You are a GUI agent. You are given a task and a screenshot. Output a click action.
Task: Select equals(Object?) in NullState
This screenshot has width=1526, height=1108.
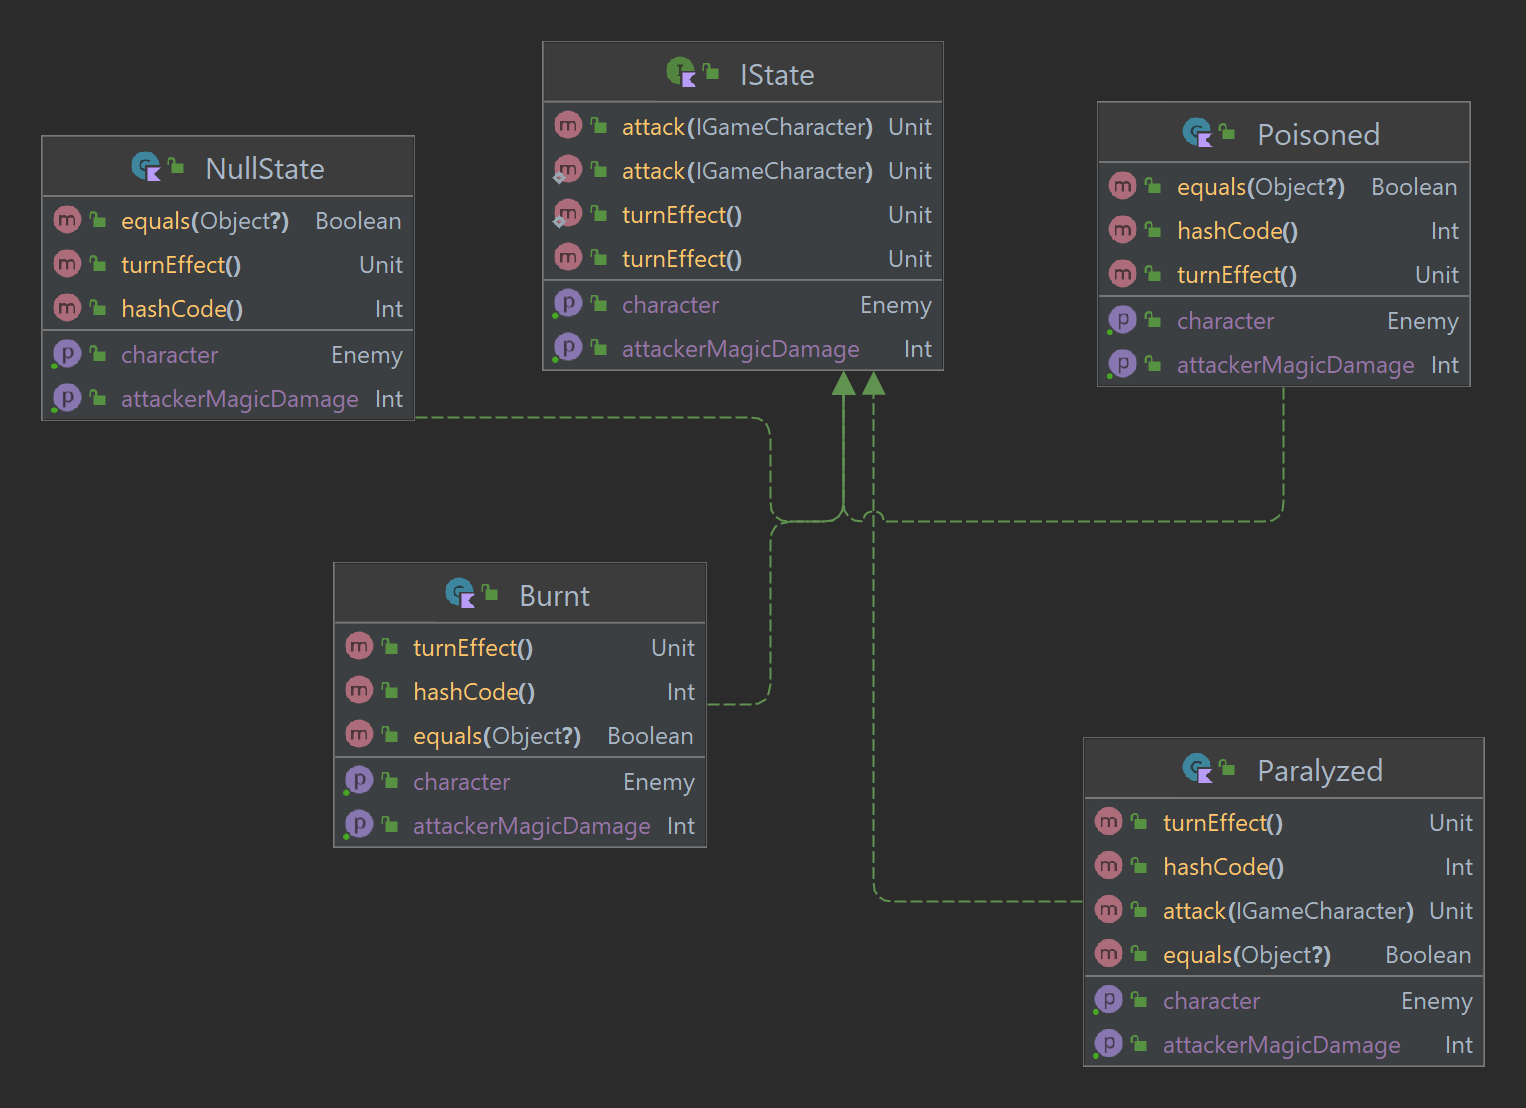[205, 221]
